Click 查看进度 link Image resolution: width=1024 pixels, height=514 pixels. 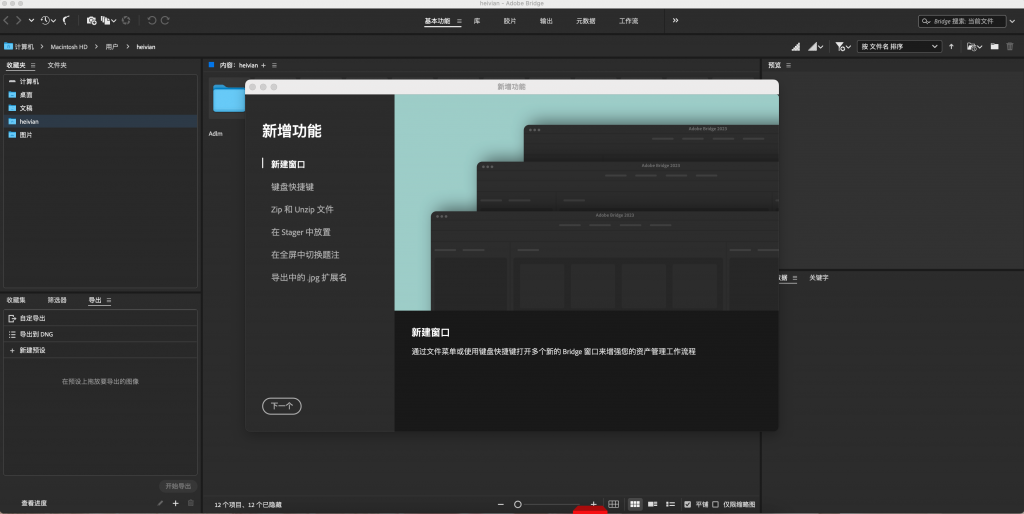click(34, 504)
